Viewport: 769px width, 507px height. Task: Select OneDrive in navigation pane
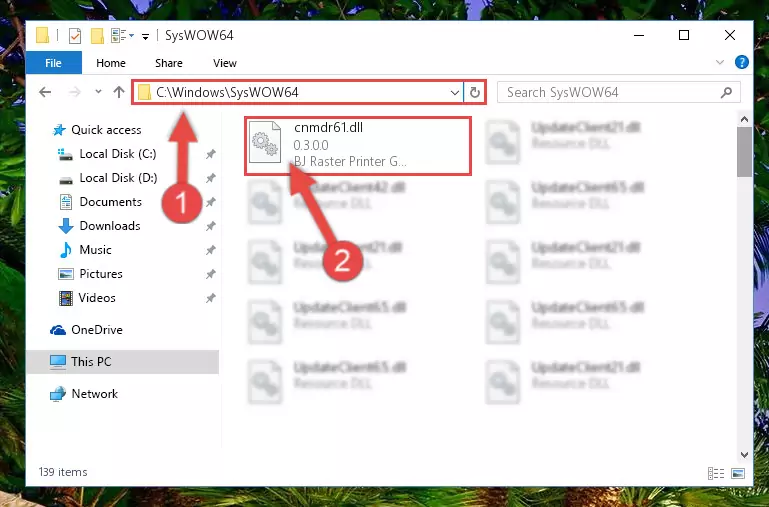click(97, 330)
